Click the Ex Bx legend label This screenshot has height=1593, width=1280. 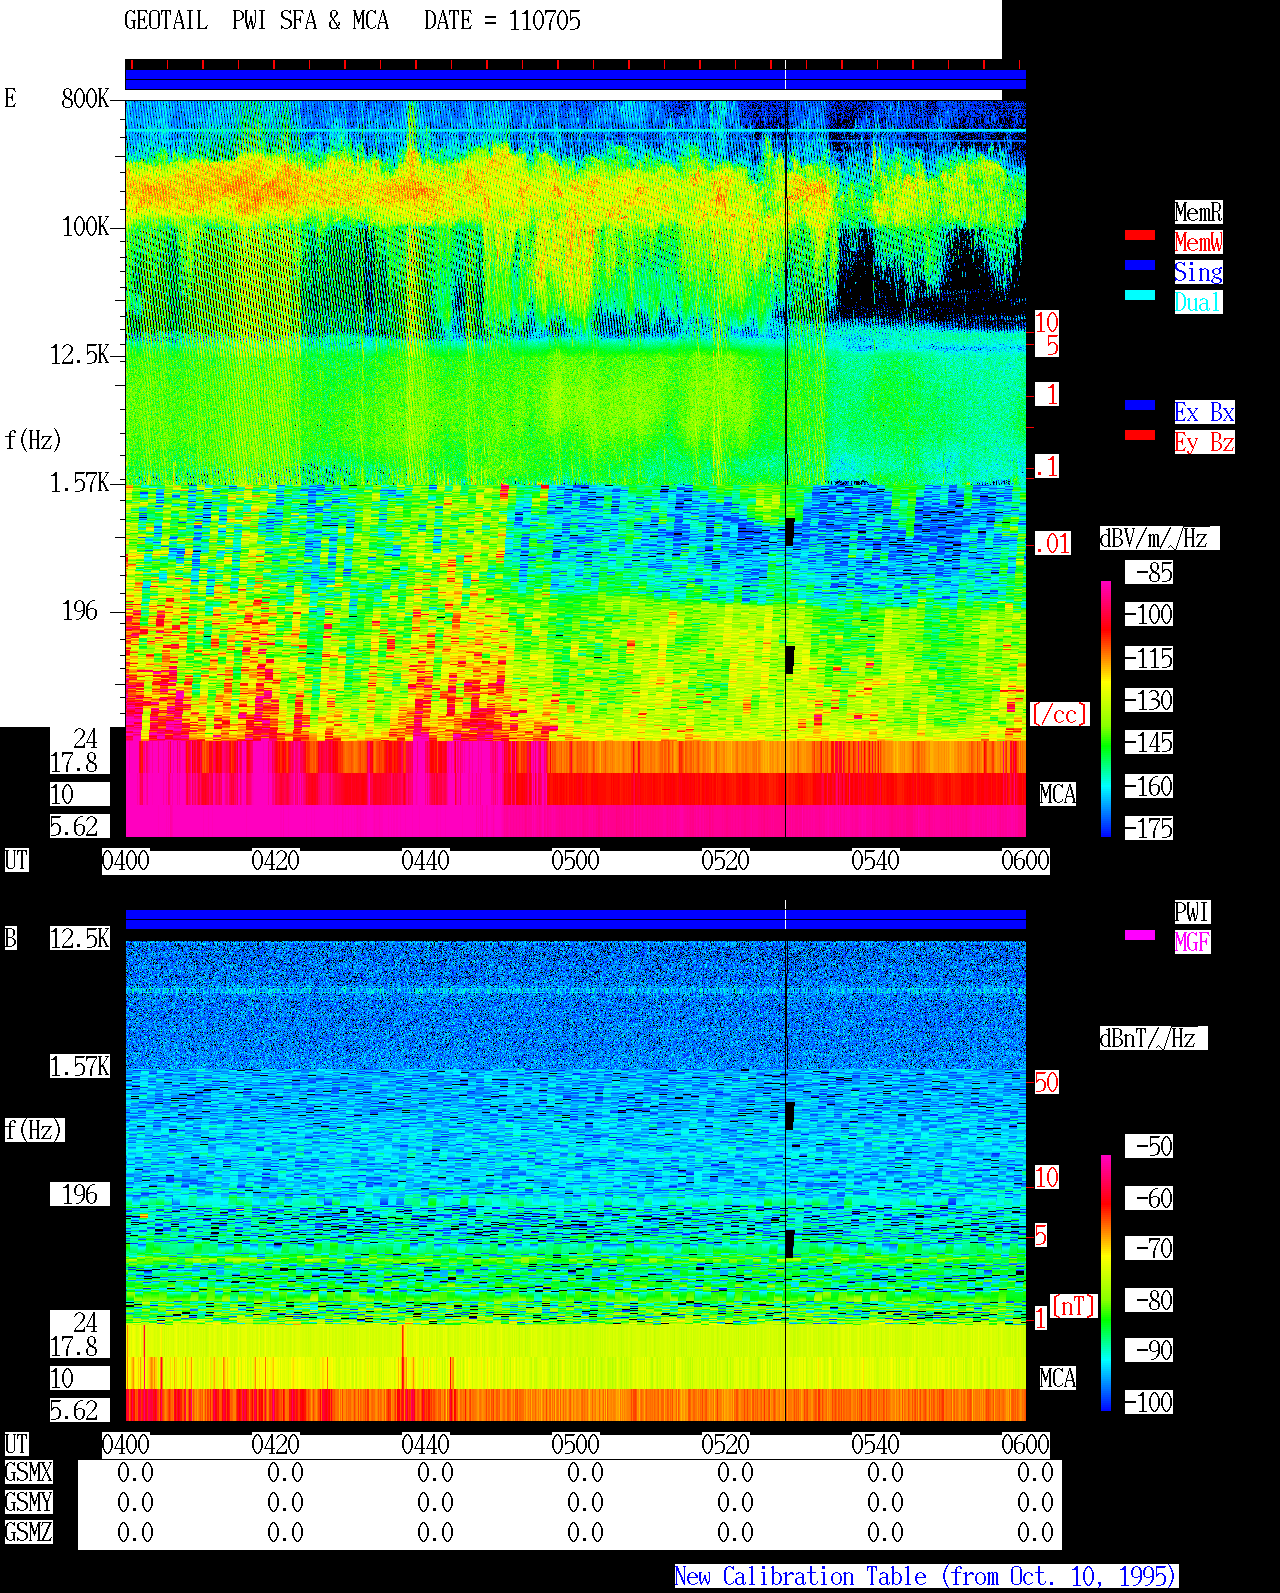tap(1204, 412)
